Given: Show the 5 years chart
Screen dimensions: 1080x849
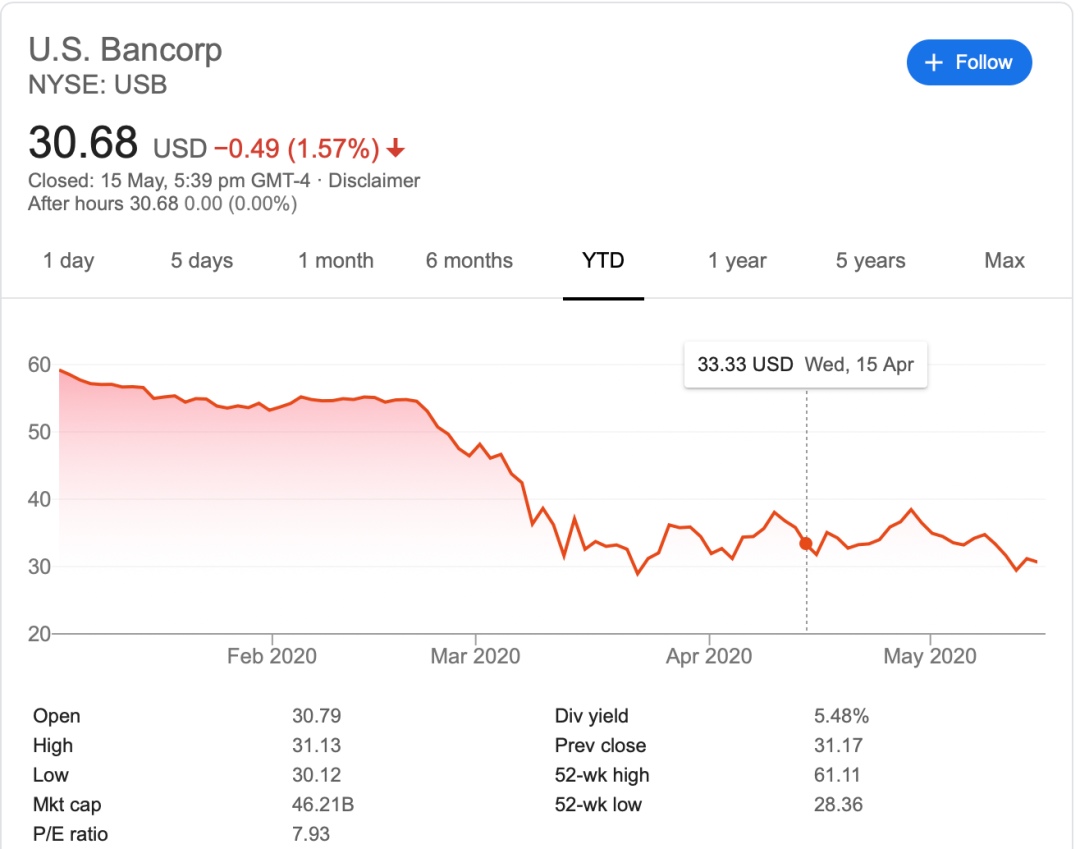Looking at the screenshot, I should point(870,261).
